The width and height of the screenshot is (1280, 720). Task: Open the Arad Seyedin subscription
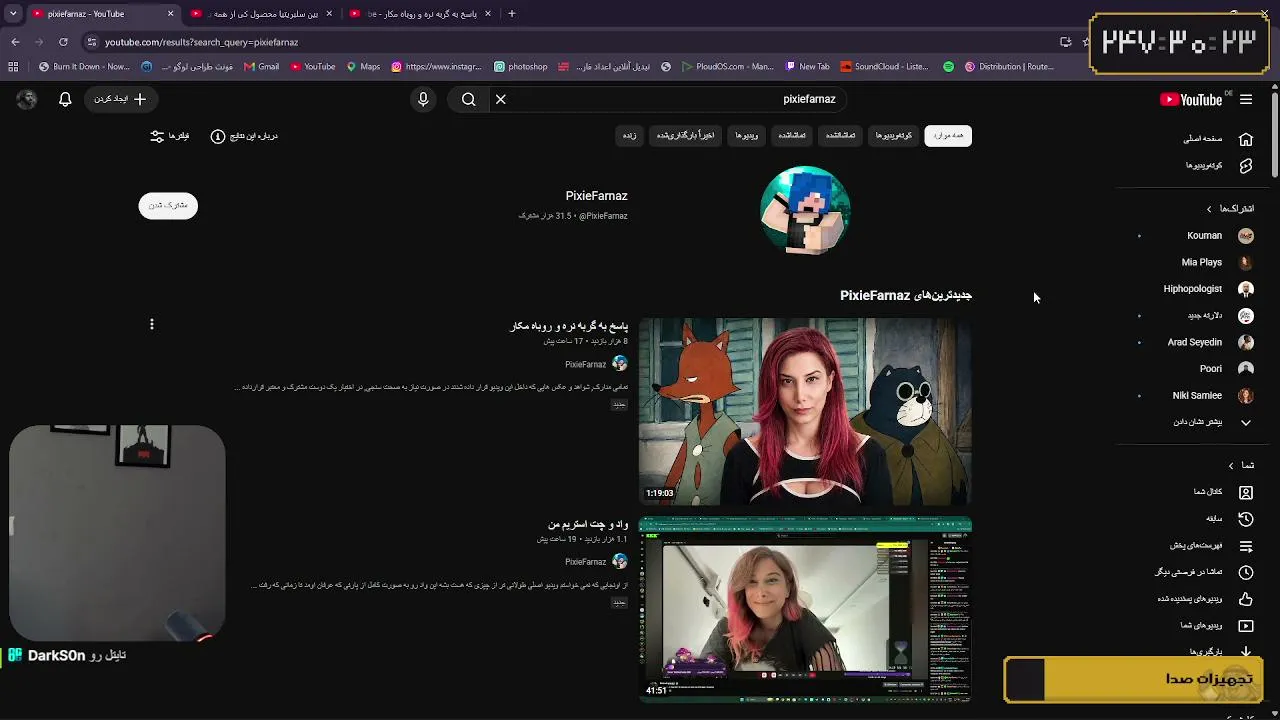(x=1203, y=342)
